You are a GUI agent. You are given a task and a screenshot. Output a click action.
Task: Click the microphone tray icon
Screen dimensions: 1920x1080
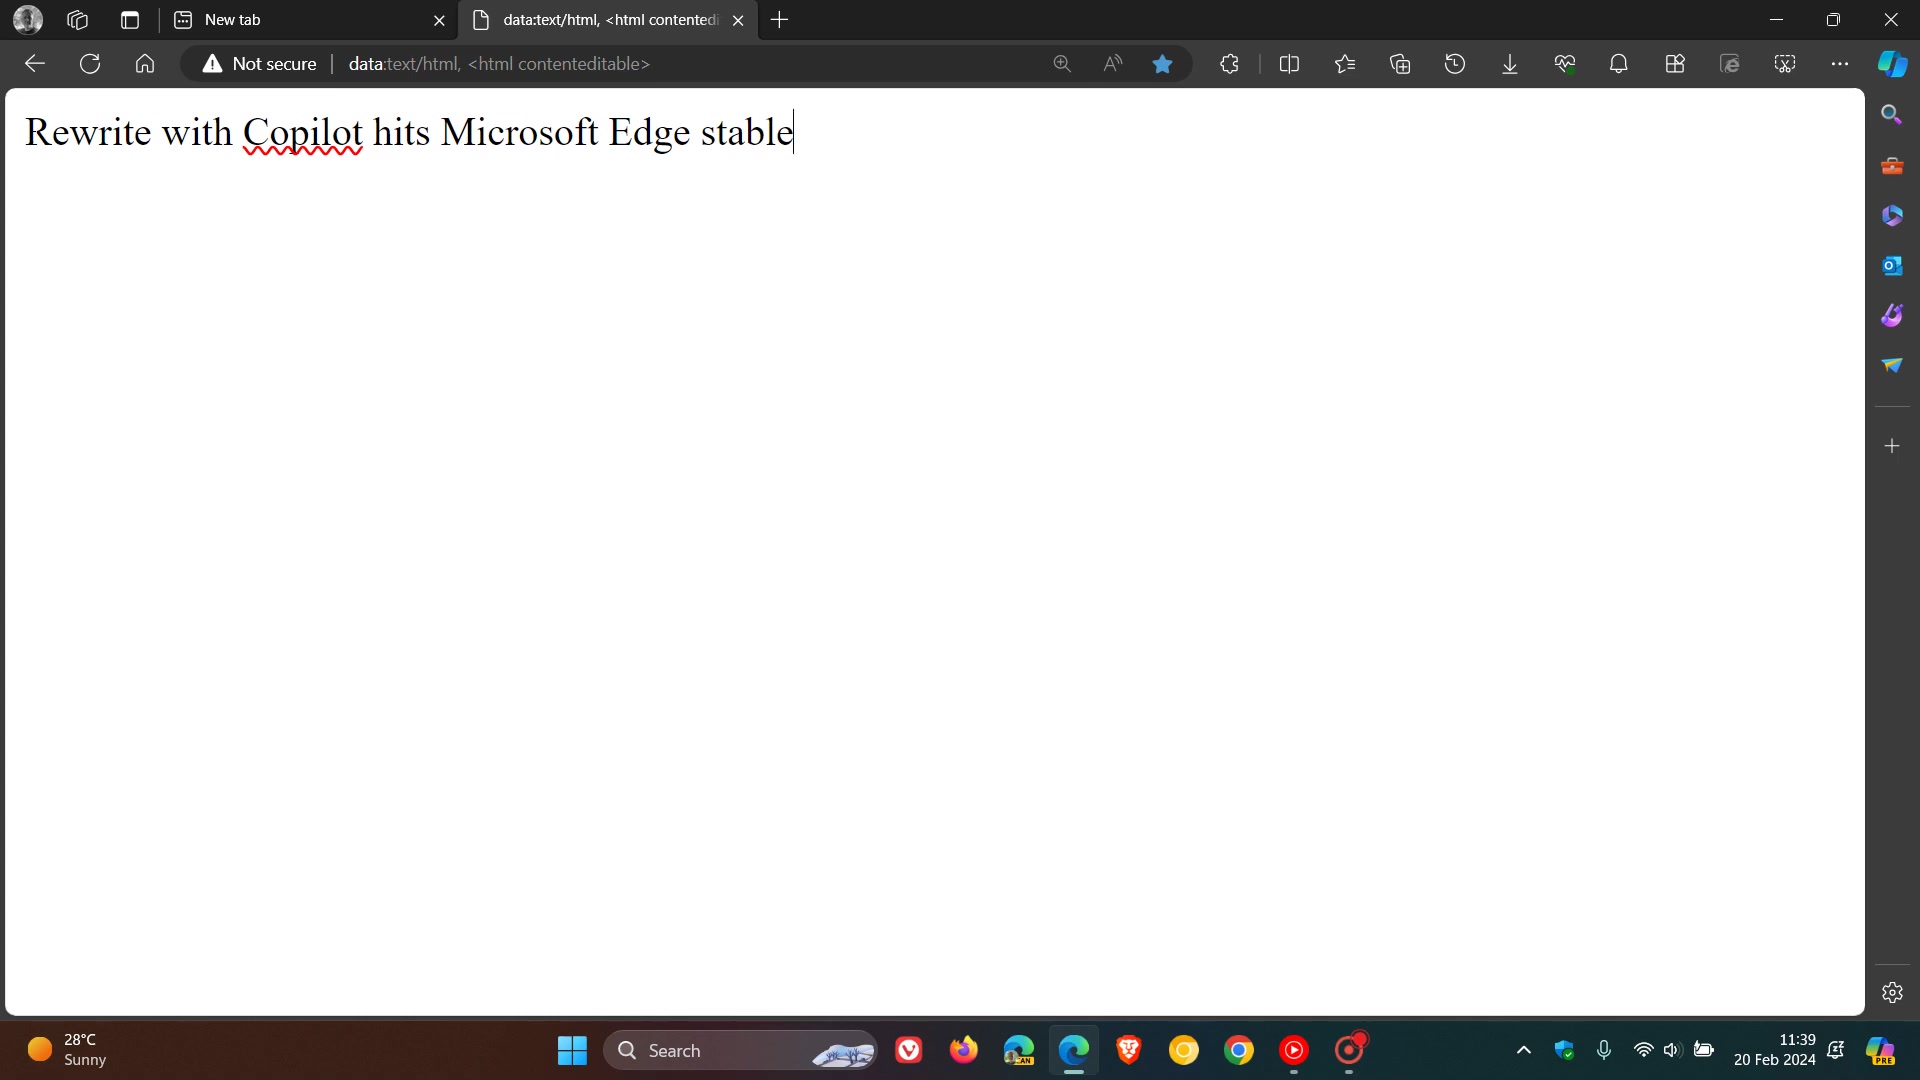click(1604, 1050)
